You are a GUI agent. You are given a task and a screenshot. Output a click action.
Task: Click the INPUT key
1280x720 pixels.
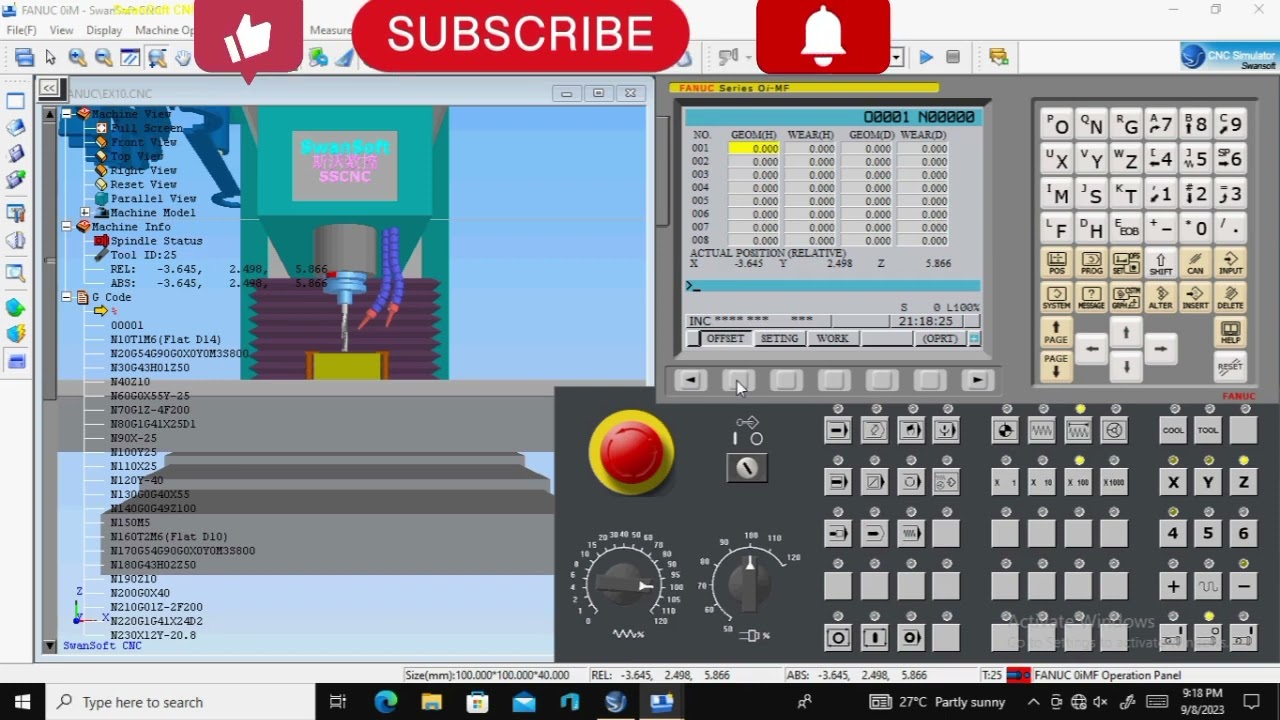coord(1230,263)
